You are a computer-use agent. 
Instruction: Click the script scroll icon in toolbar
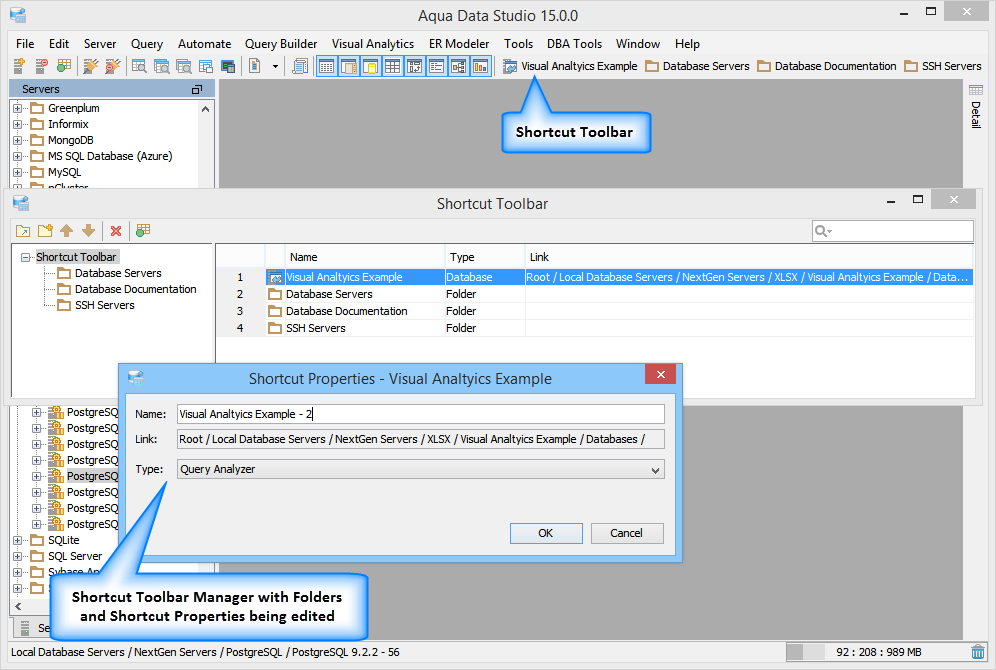(300, 66)
